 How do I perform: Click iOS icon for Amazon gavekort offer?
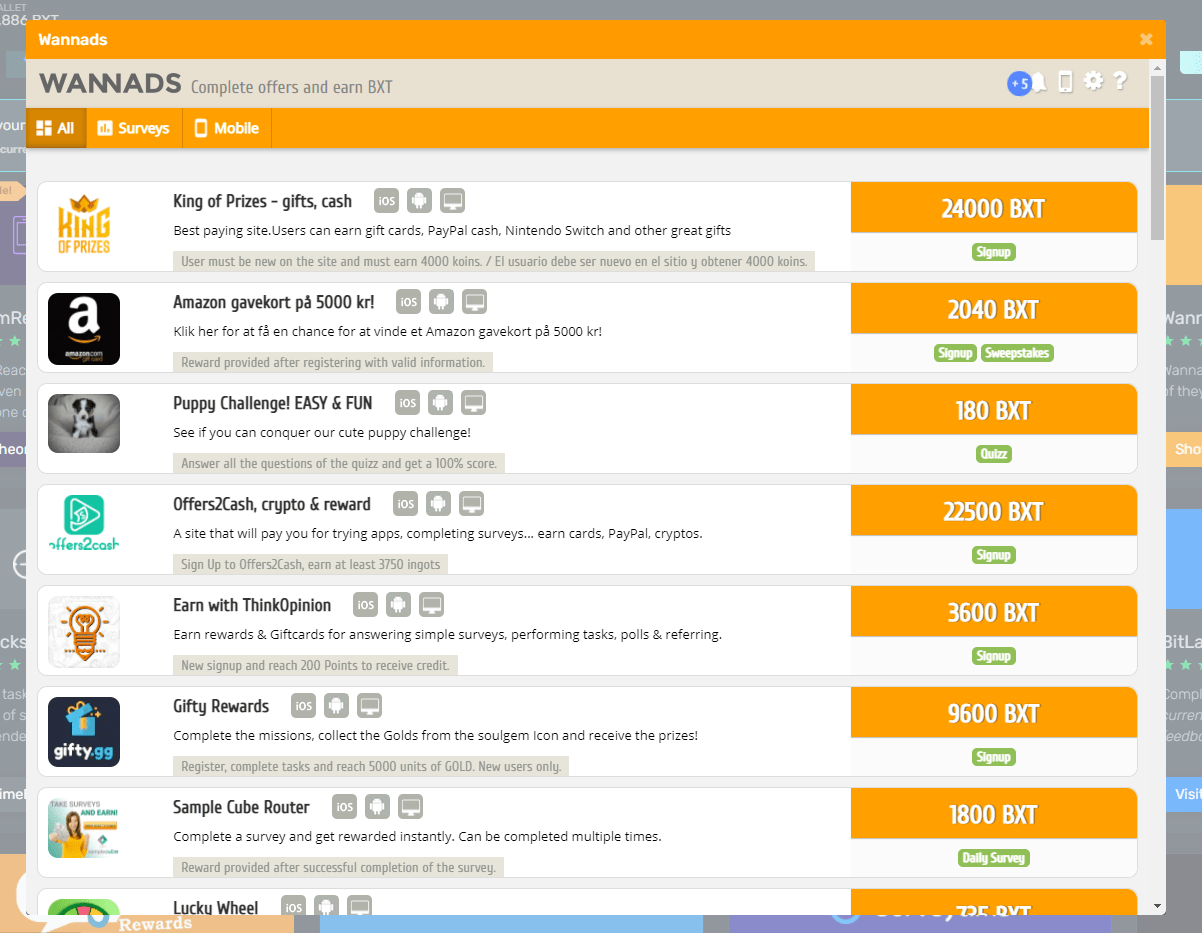tap(409, 302)
